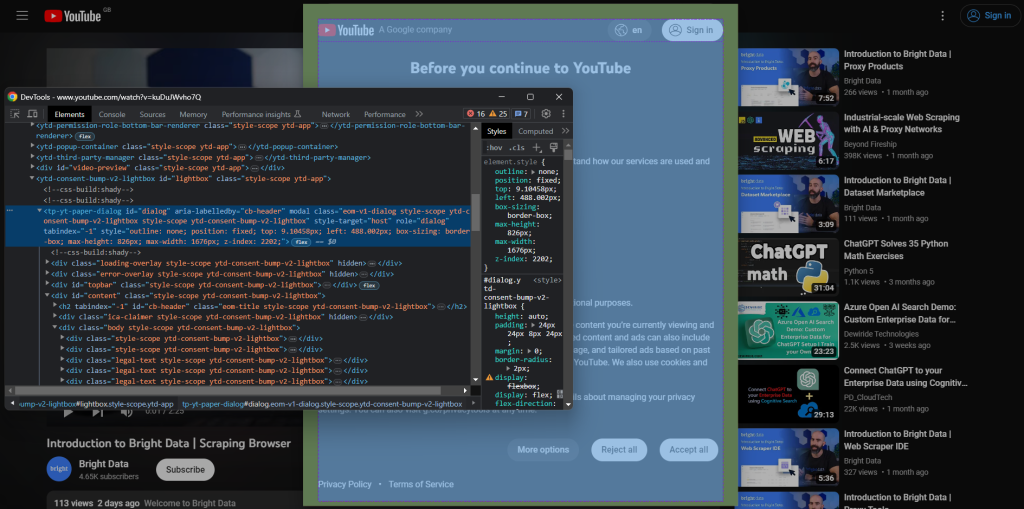Click the <style> source link in Styles

coord(547,280)
